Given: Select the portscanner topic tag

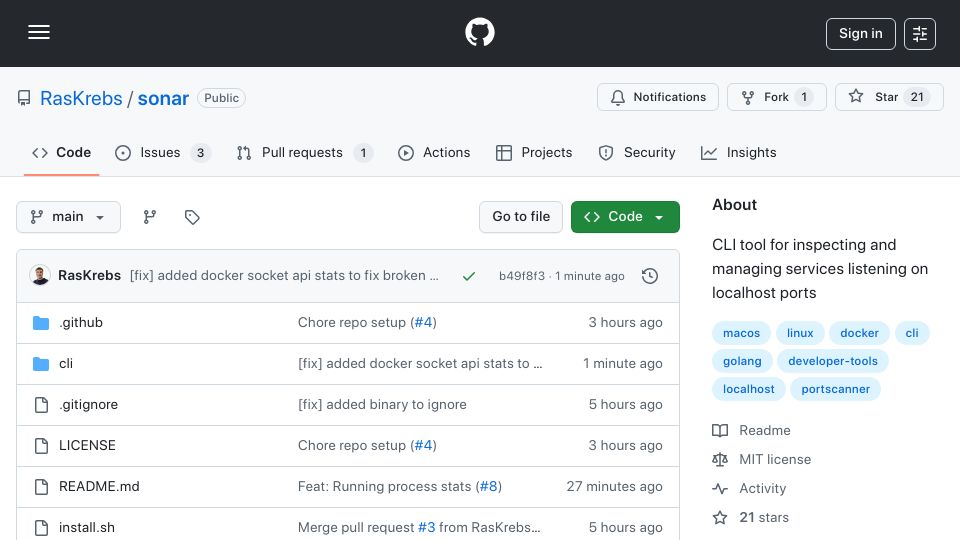Looking at the screenshot, I should 835,389.
